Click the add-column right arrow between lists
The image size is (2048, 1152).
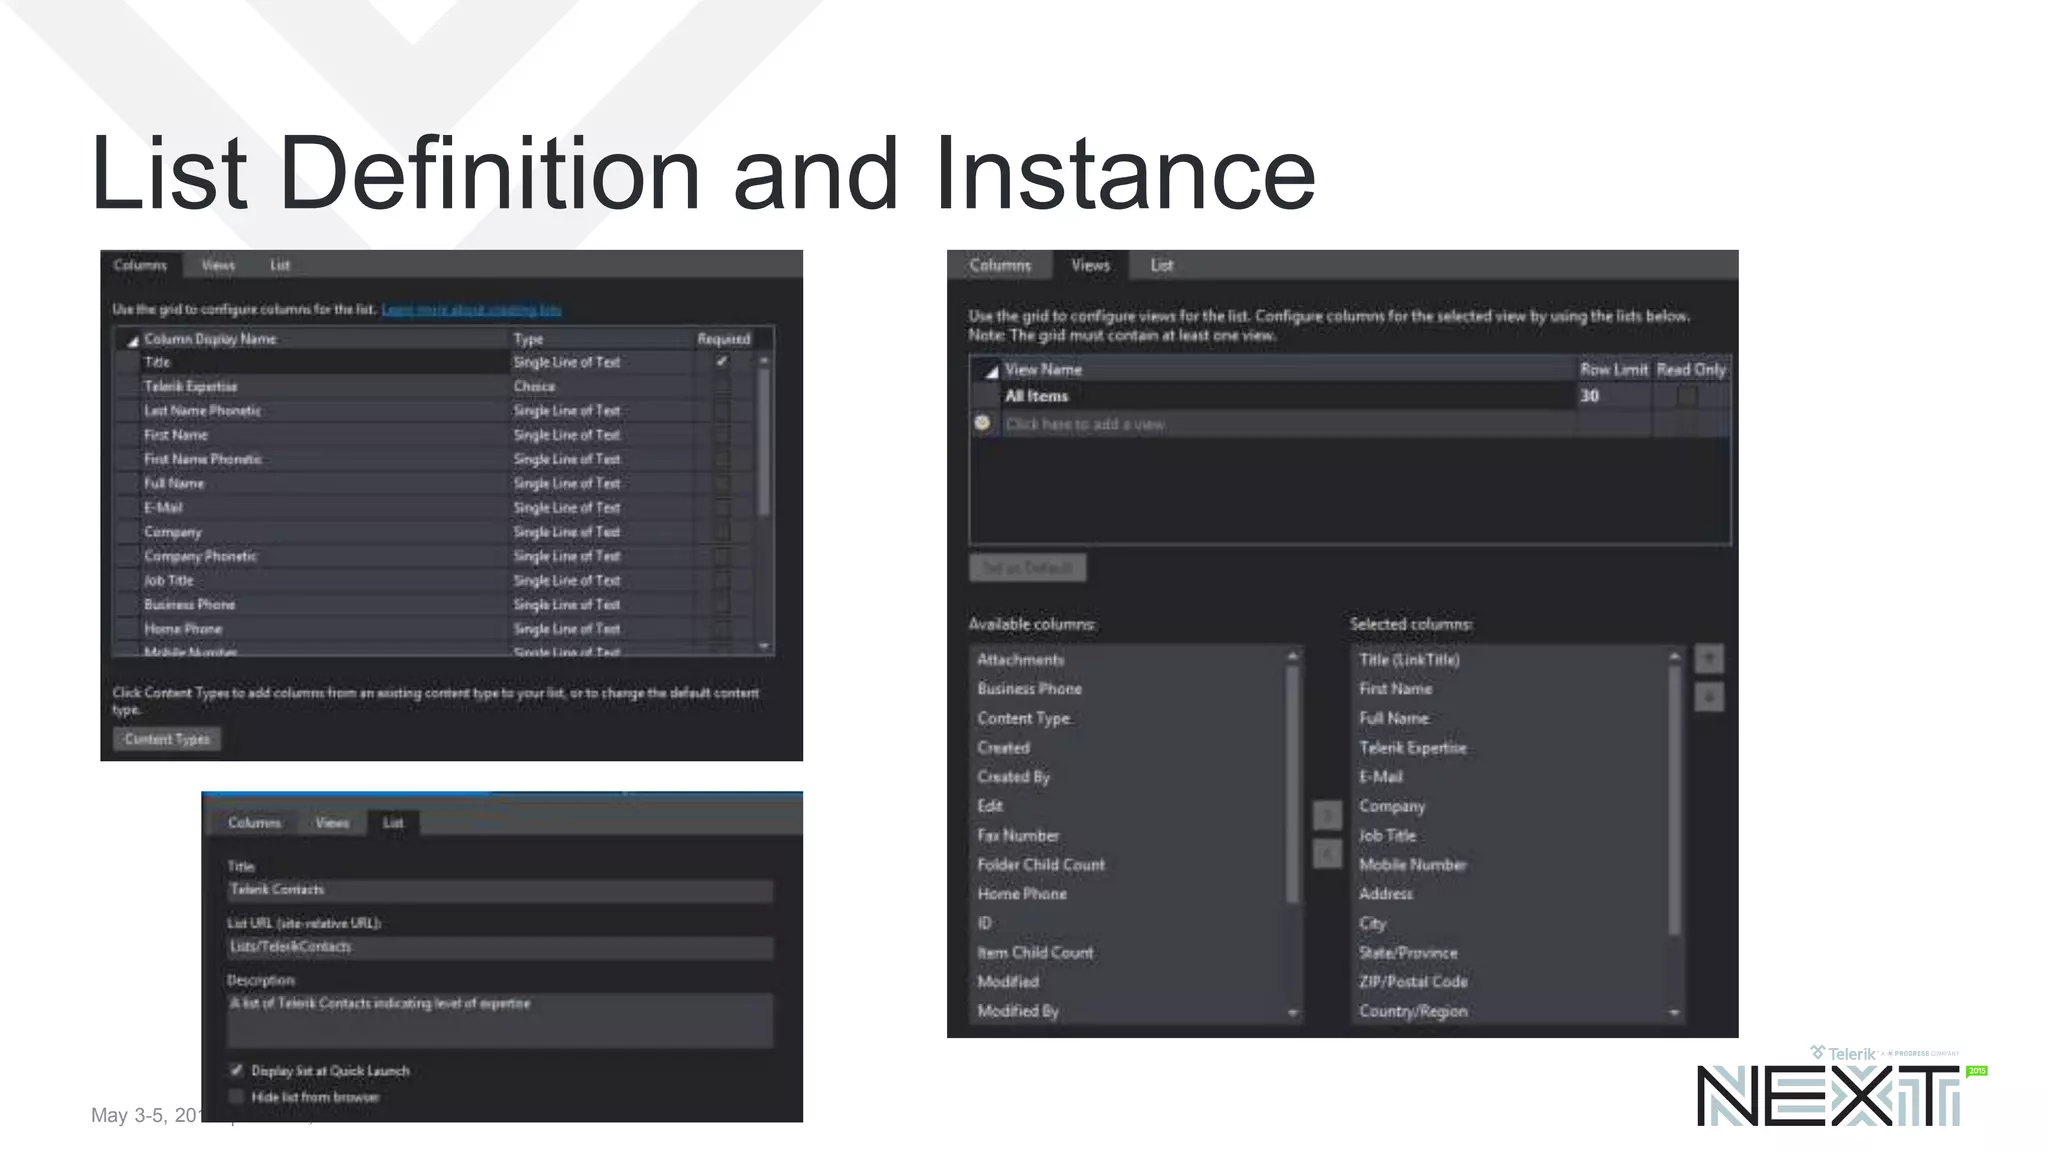(x=1327, y=816)
